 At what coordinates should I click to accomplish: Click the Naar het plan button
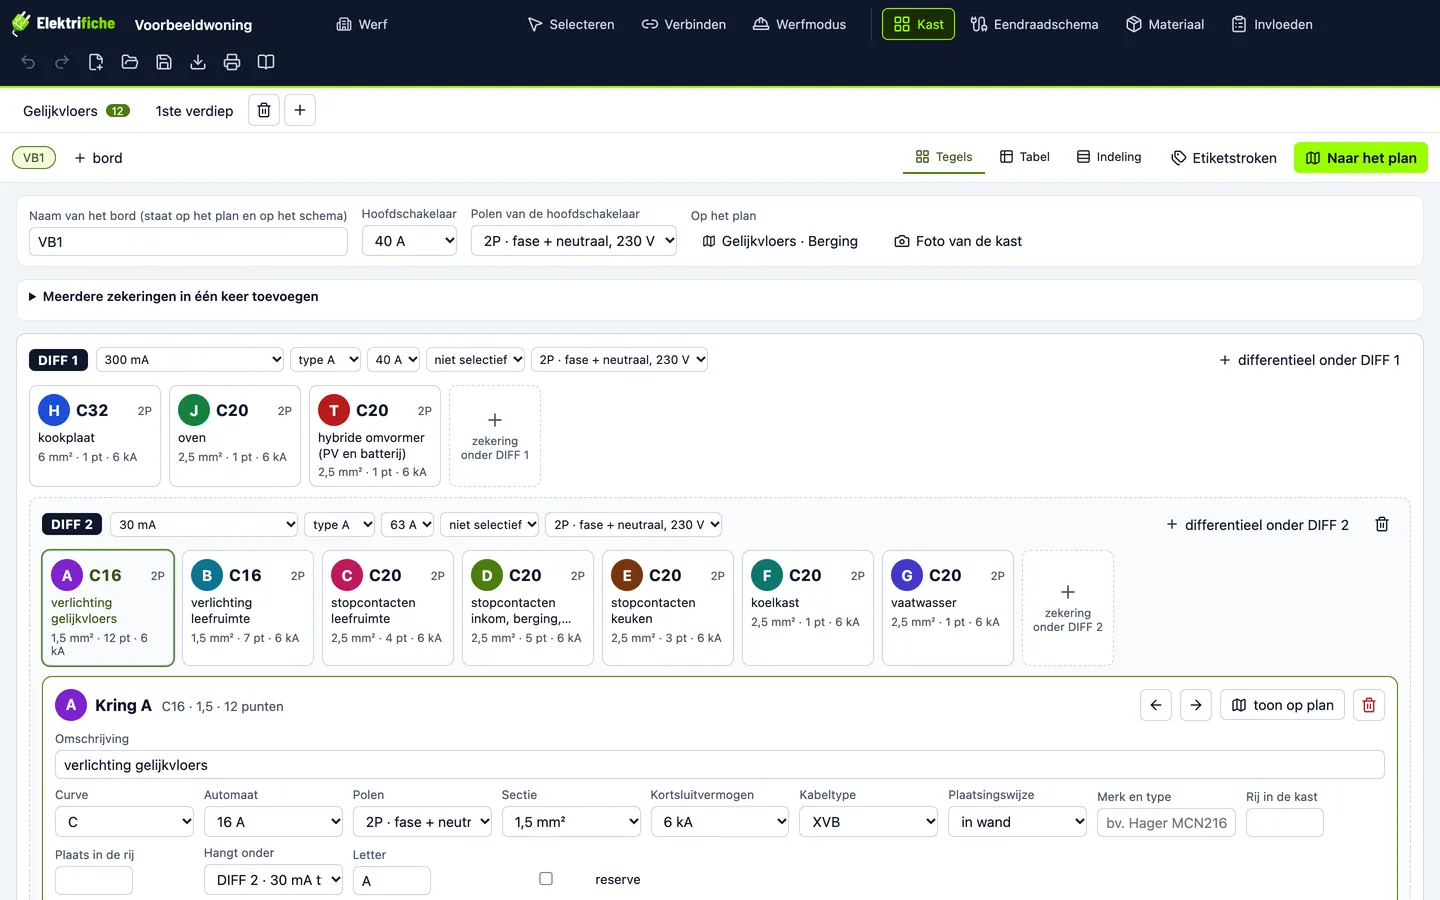1361,158
